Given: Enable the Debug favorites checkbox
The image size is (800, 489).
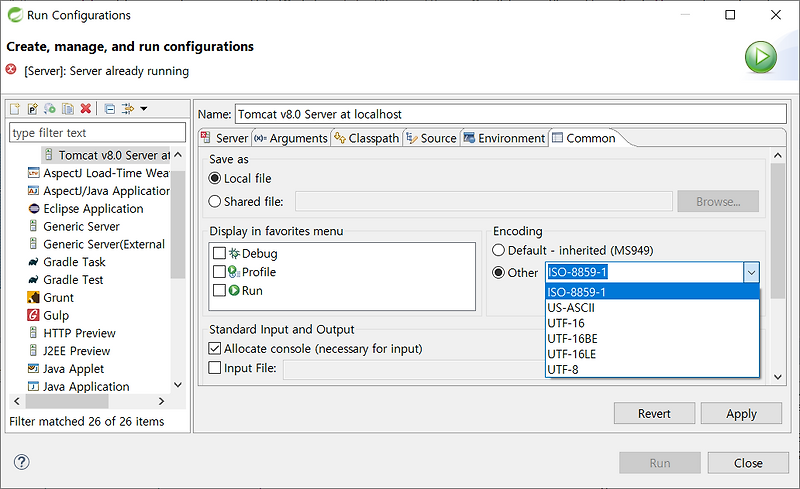Looking at the screenshot, I should pos(220,254).
